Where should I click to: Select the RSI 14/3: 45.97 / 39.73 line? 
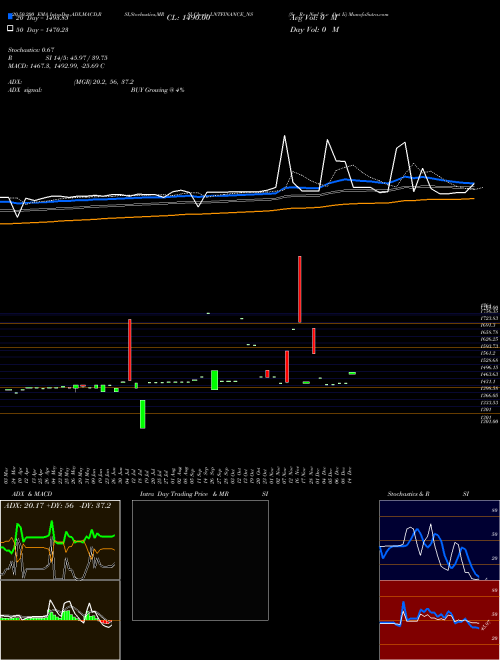tap(59, 58)
